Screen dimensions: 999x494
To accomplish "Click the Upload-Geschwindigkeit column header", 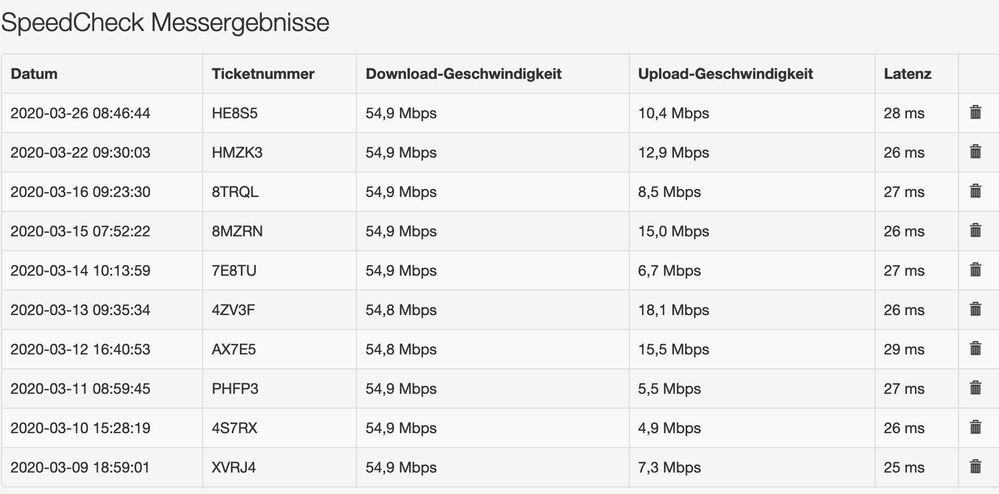I will 726,74.
